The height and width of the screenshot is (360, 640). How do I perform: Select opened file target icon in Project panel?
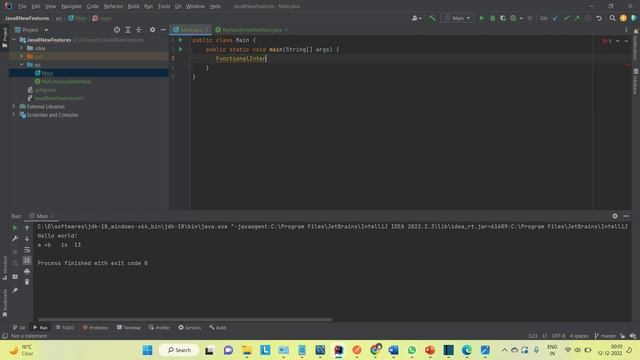(117, 30)
